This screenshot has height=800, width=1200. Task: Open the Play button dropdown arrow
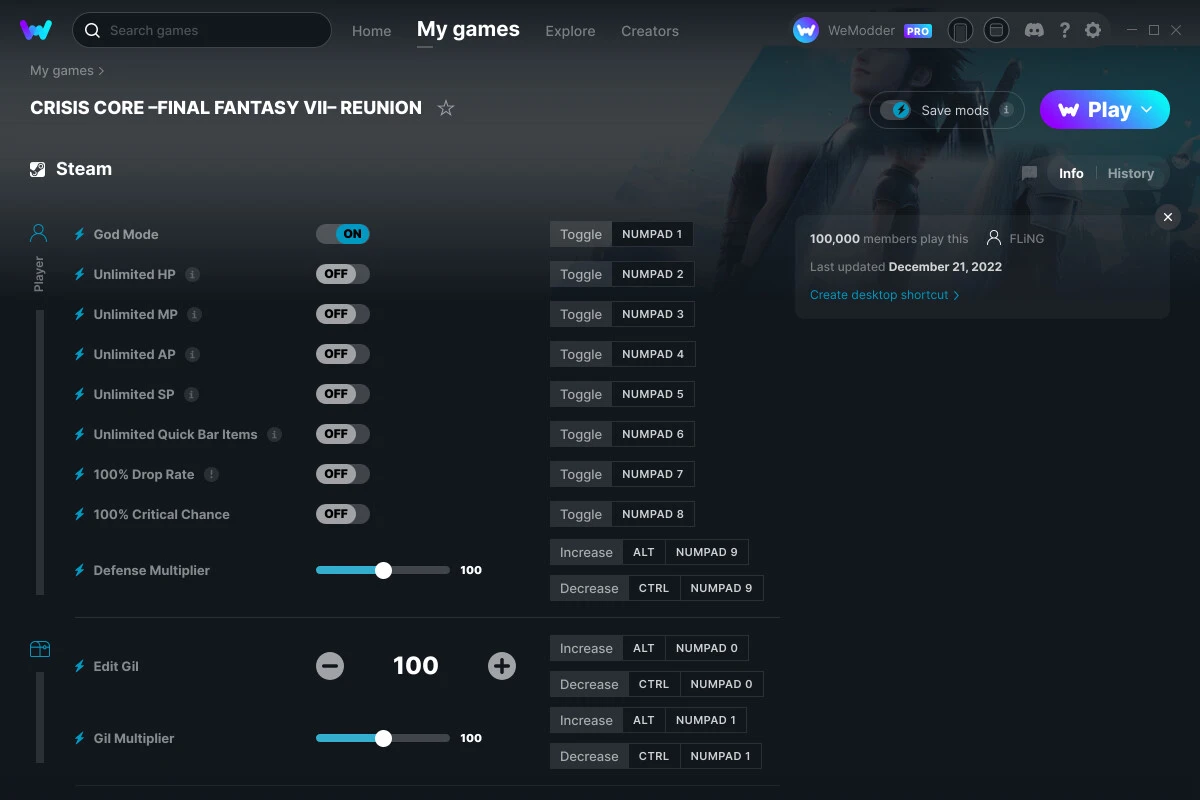pyautogui.click(x=1147, y=110)
